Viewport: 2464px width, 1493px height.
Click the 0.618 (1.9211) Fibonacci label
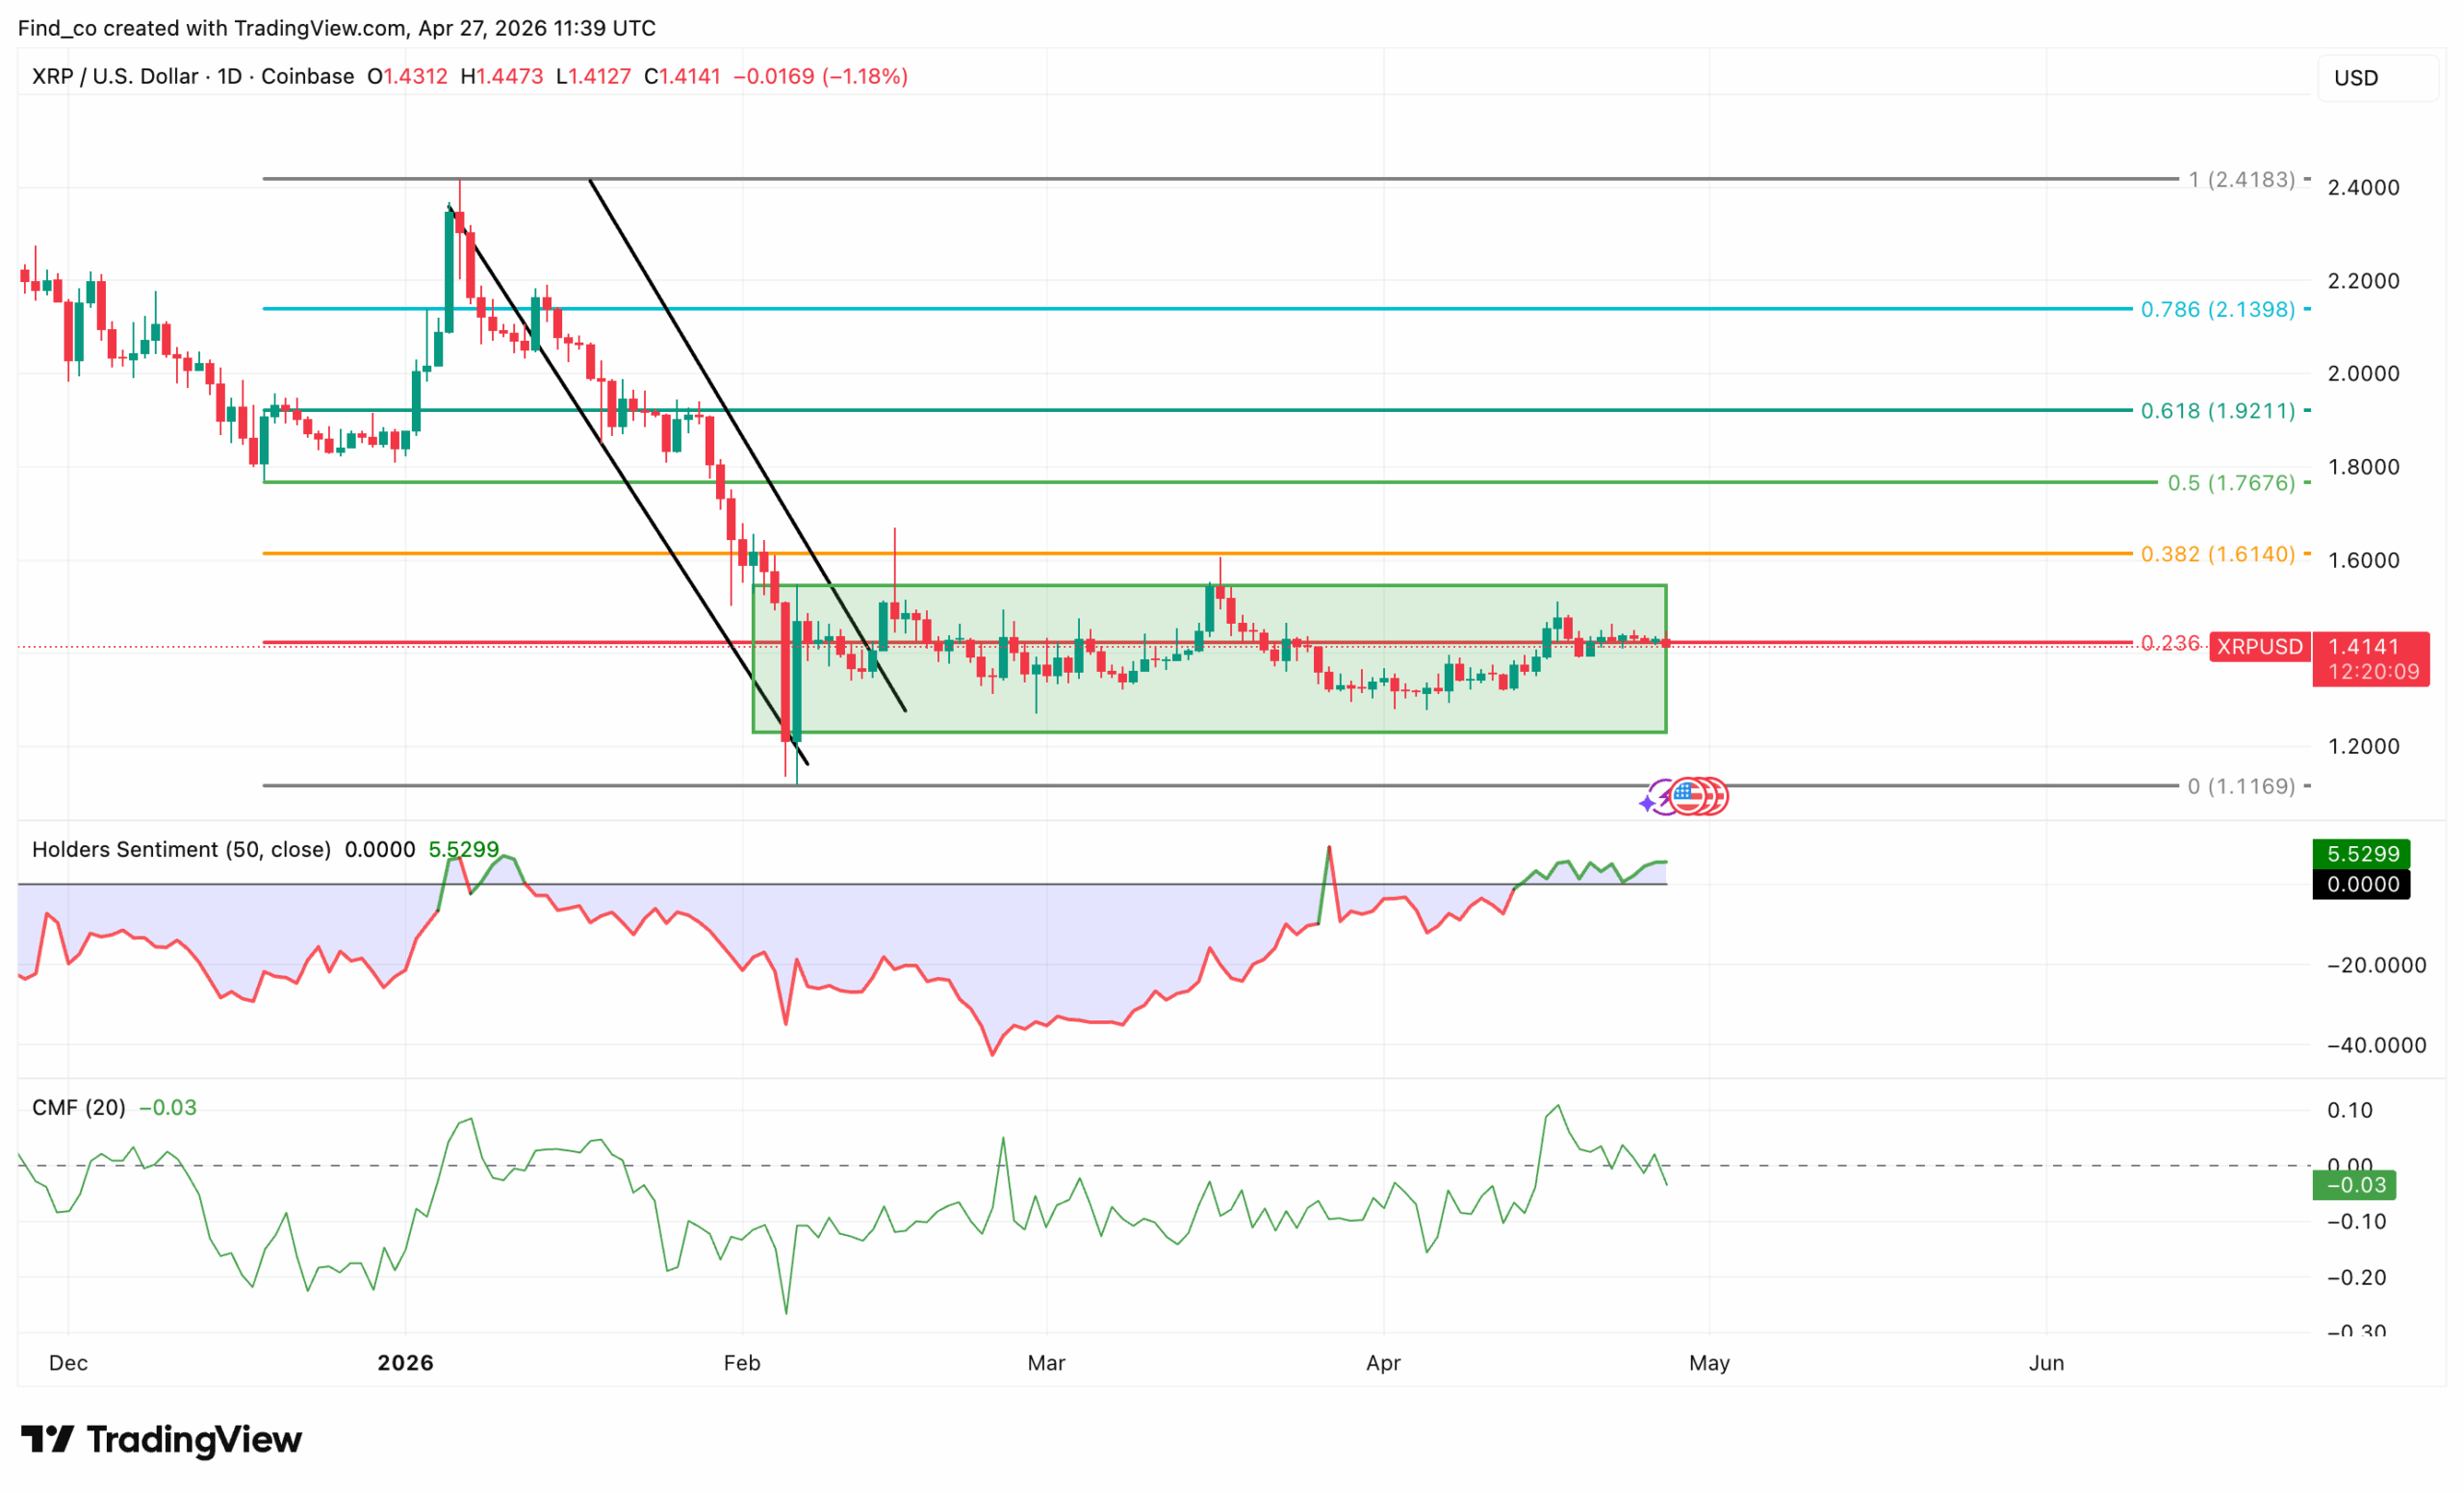coord(2217,410)
